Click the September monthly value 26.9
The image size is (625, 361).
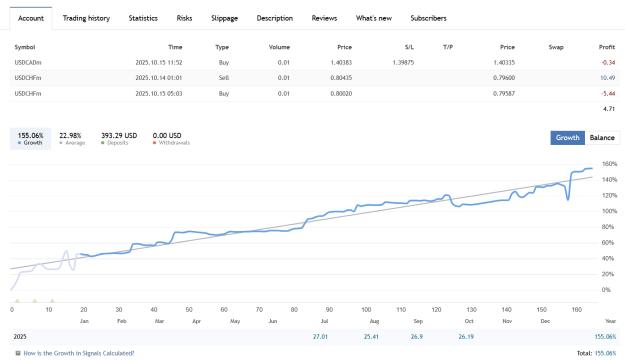417,337
